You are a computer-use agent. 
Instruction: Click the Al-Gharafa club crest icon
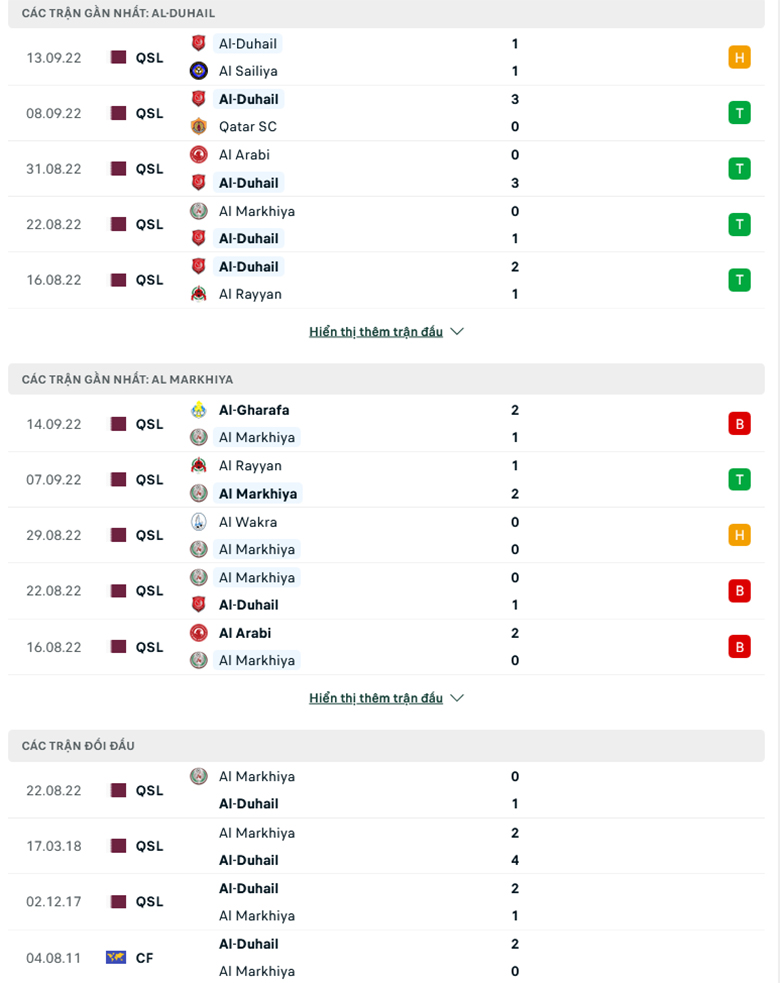pos(199,410)
